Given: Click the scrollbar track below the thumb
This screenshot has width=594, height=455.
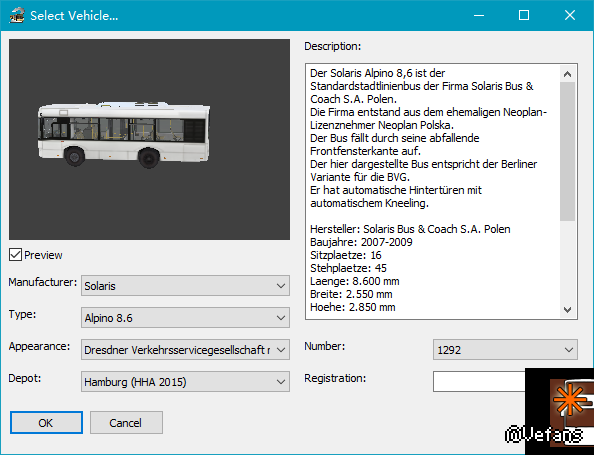Looking at the screenshot, I should 567,261.
